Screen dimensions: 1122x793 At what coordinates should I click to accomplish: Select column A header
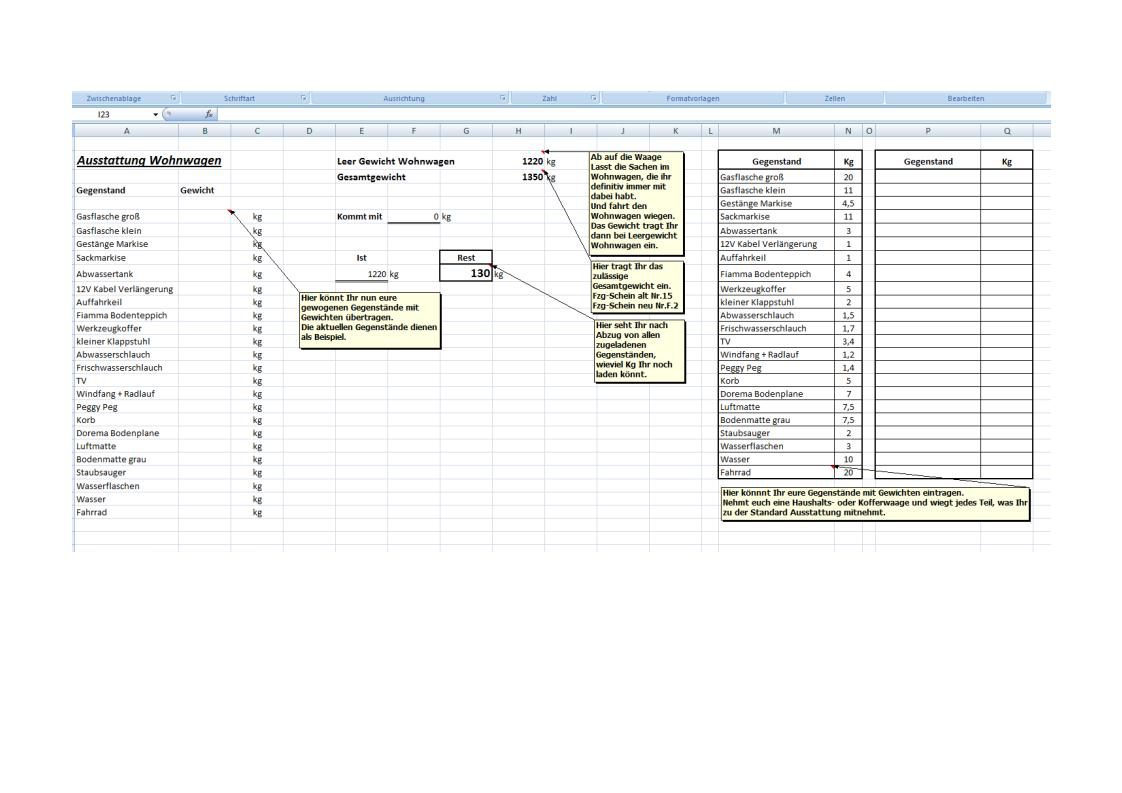pos(127,131)
